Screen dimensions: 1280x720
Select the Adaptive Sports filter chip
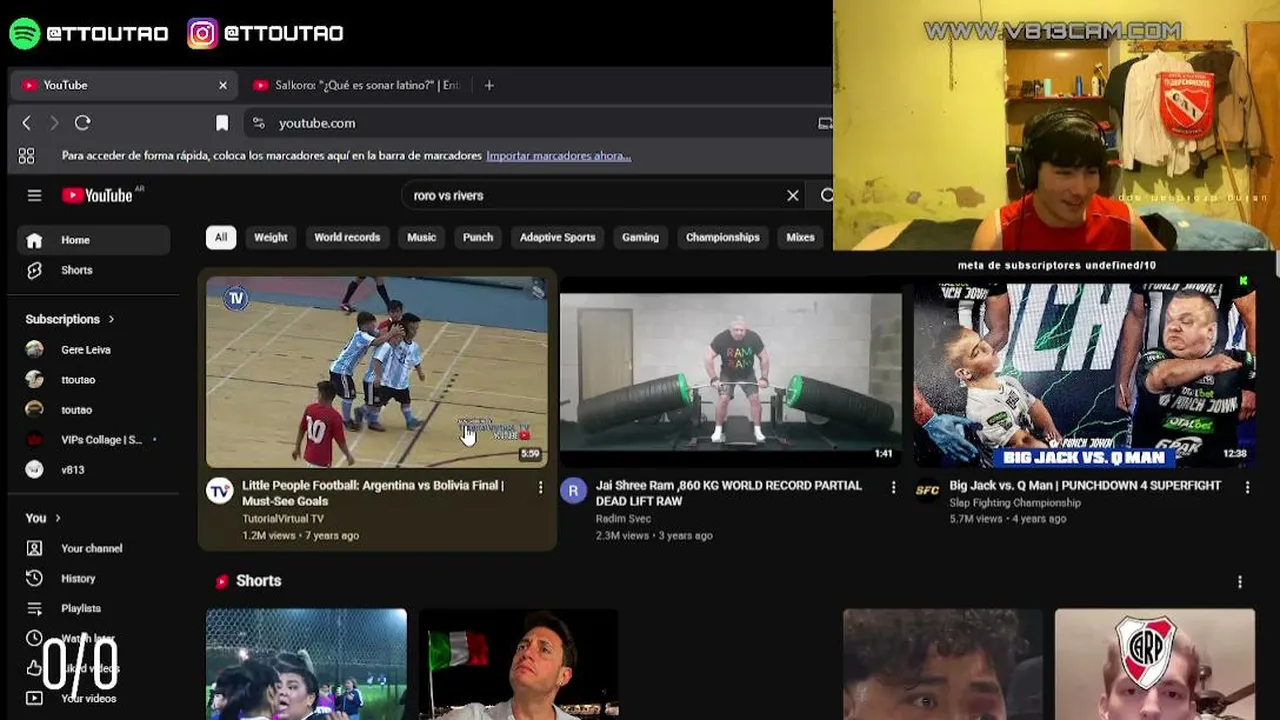557,237
